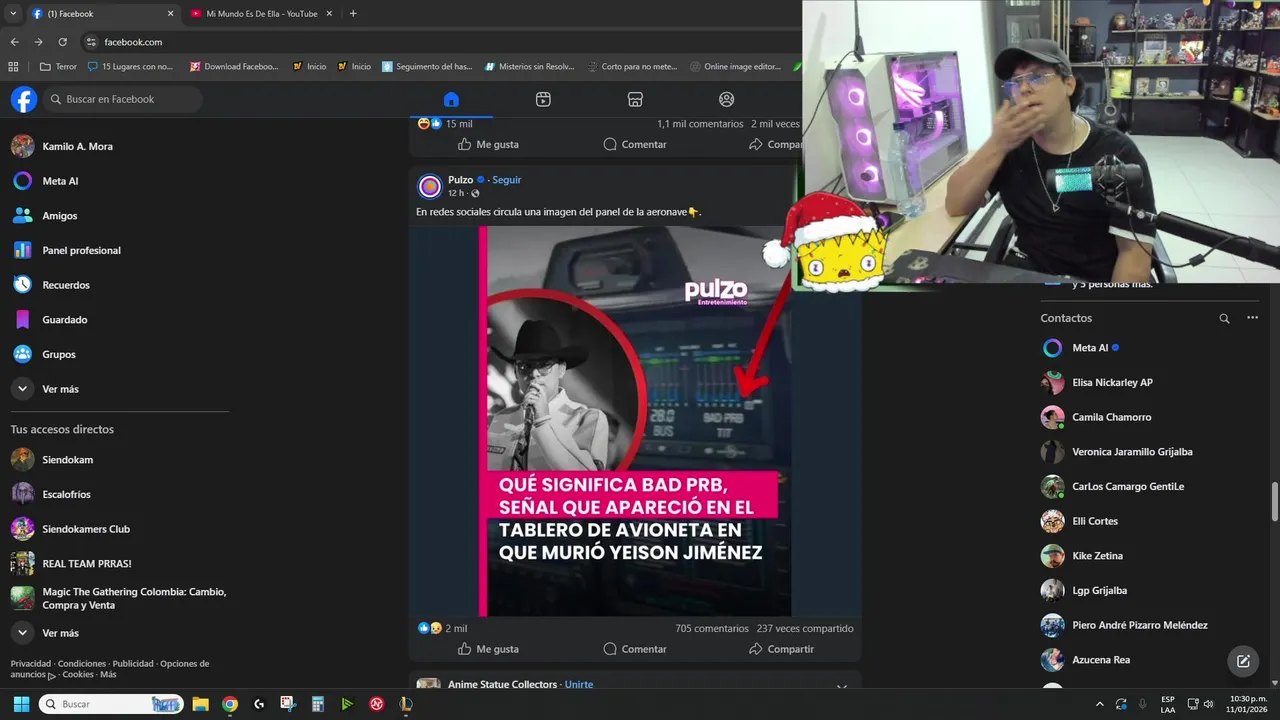Open Online image editor bookmark

click(x=735, y=67)
